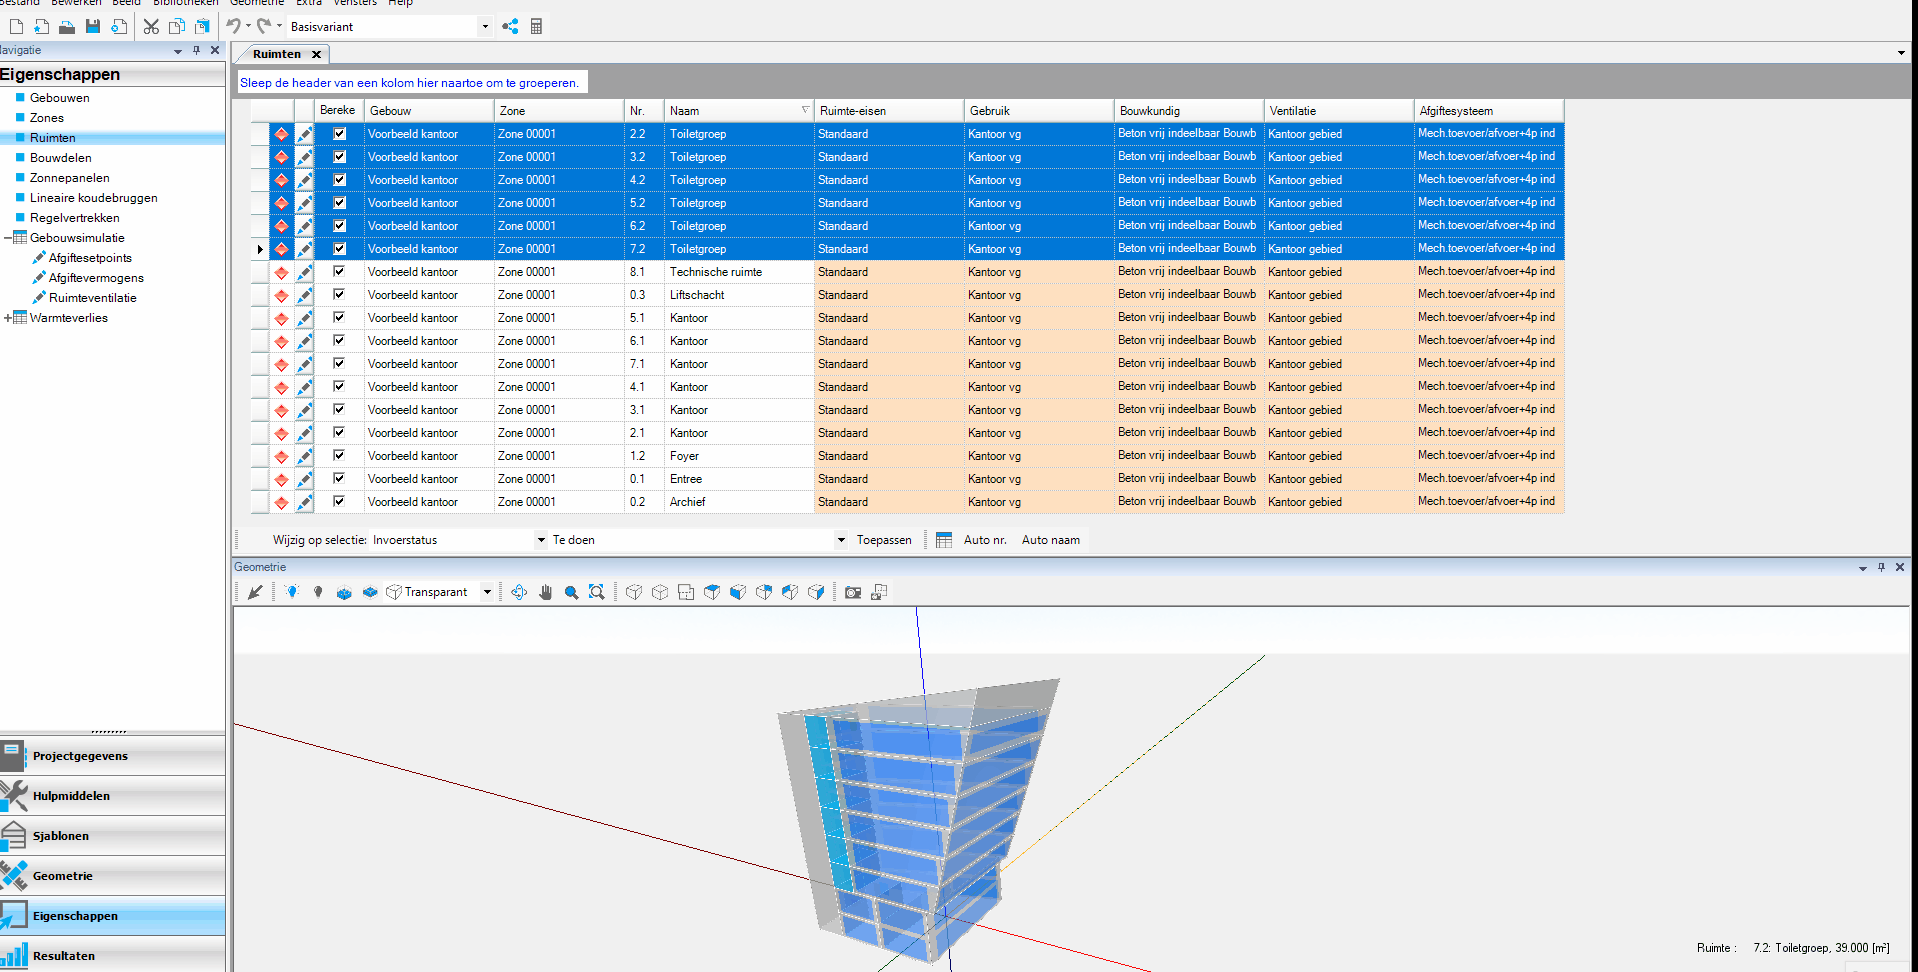Open the Invoerstatus dropdown
The image size is (1918, 972).
[x=540, y=540]
